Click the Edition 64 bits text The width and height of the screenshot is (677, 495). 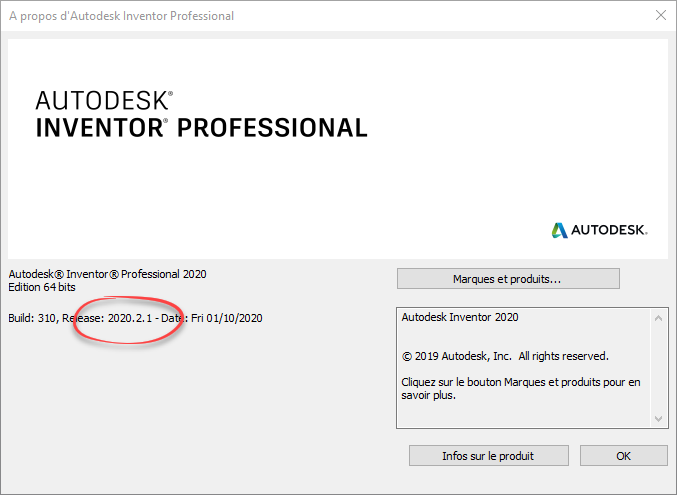point(42,287)
